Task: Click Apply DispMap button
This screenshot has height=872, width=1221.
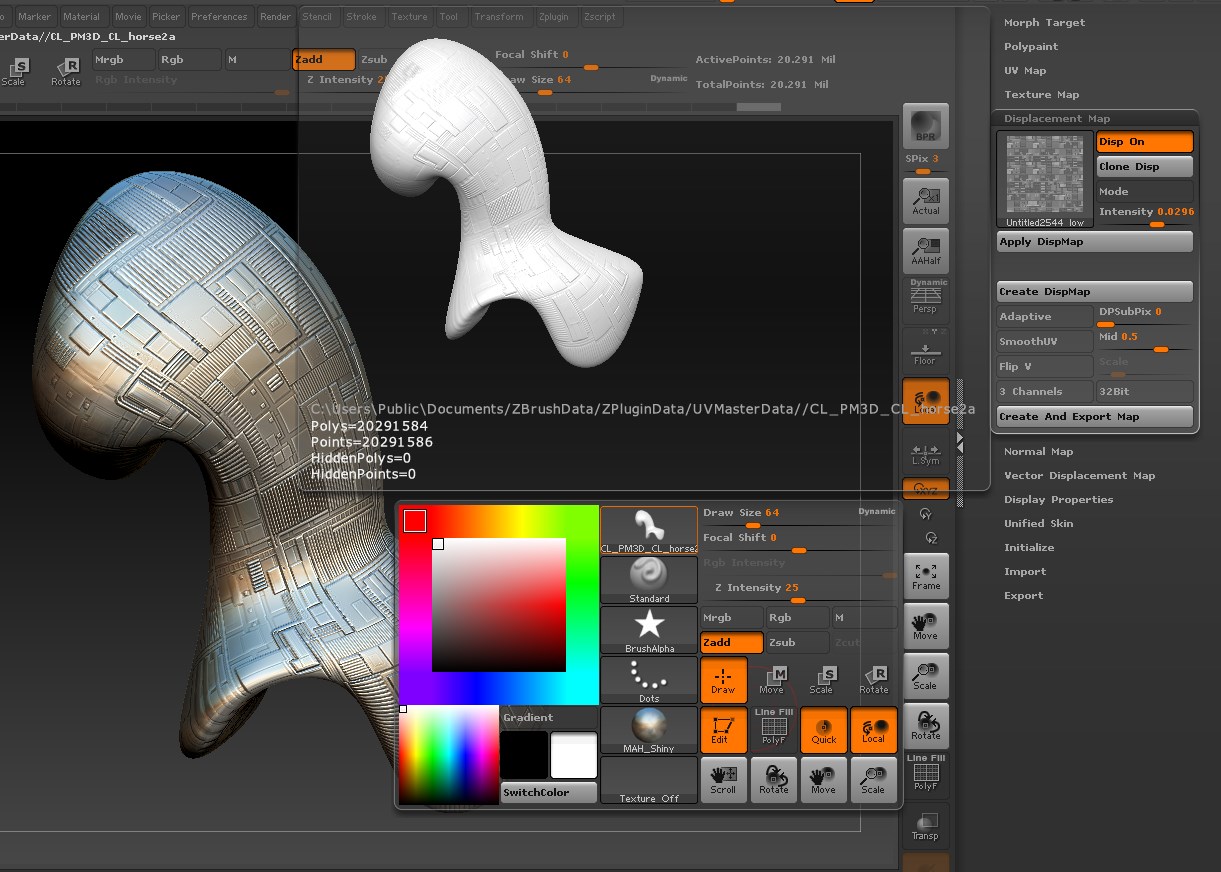Action: click(1095, 242)
